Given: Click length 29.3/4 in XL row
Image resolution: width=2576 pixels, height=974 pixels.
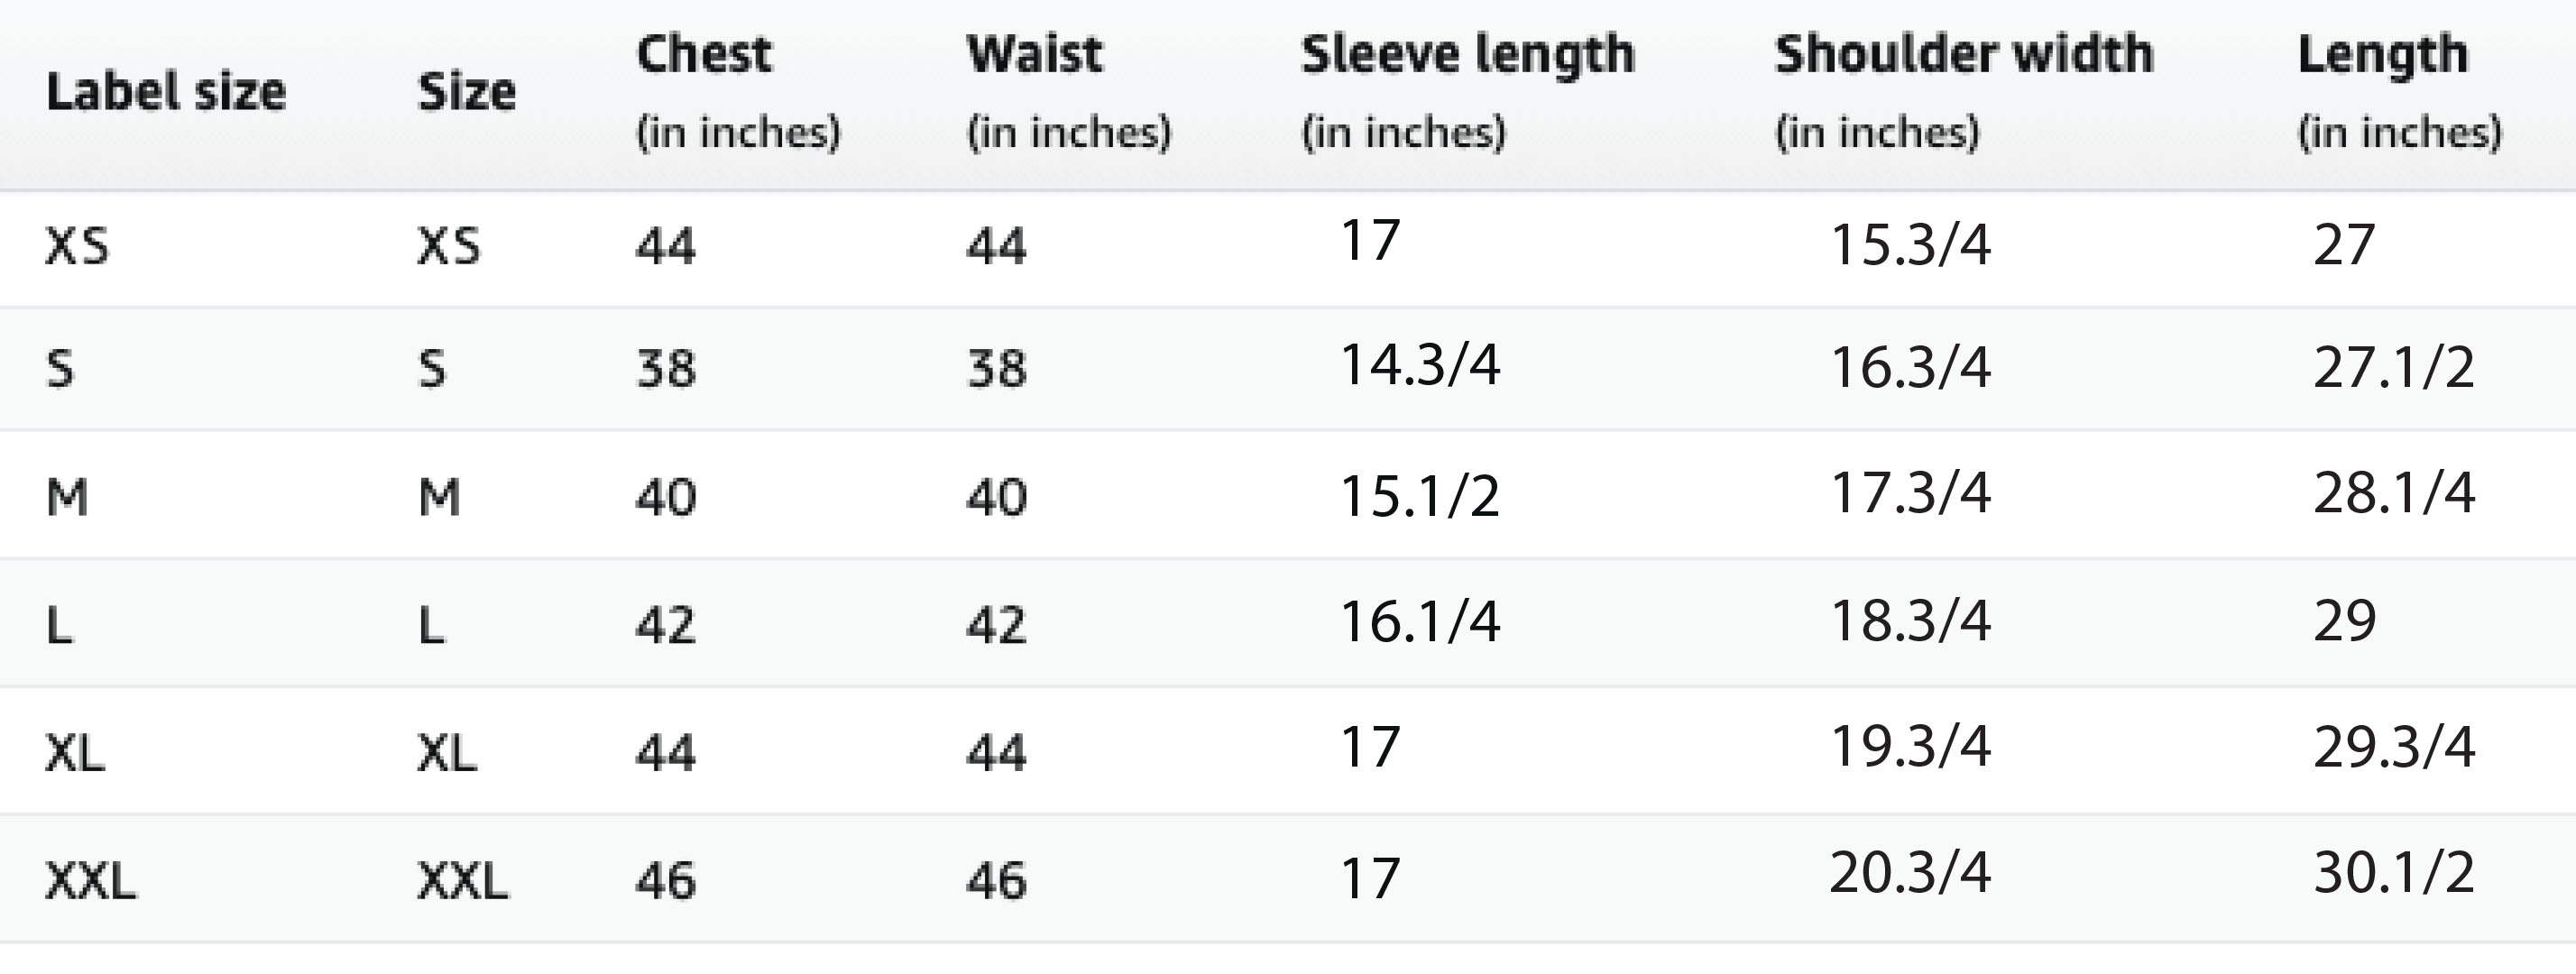Looking at the screenshot, I should pos(2394,747).
